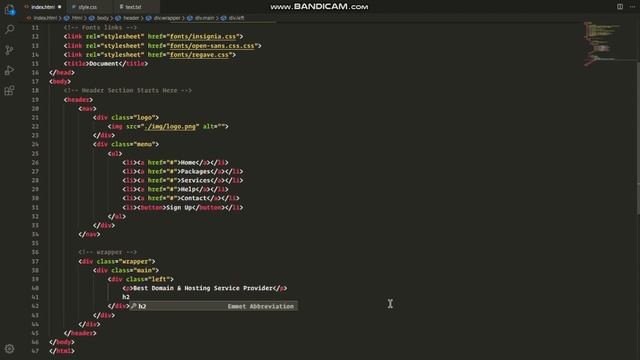
Task: Click unsaved dot on index.html tab
Action: pyautogui.click(x=60, y=7)
